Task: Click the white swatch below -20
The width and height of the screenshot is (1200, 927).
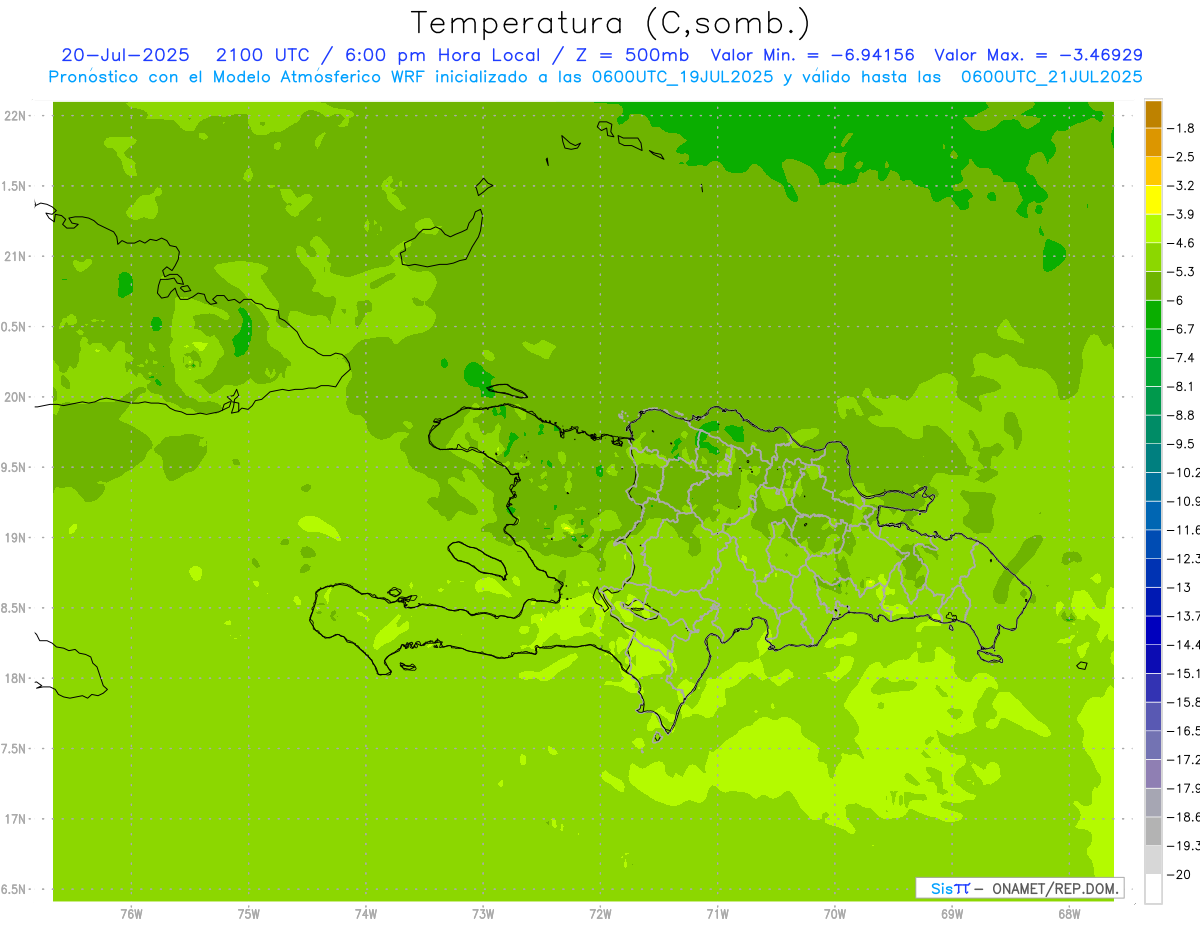Action: 1153,889
